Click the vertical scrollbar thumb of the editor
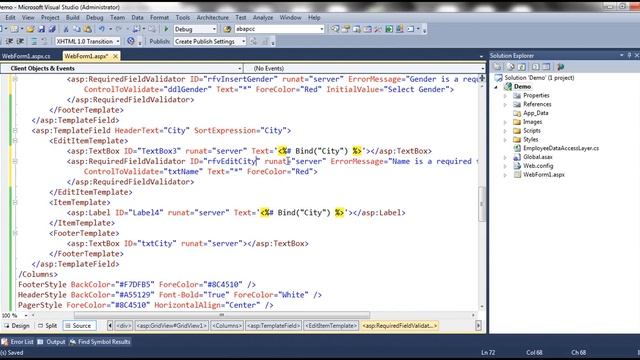Screen dimensions: 640x360 coord(482,204)
